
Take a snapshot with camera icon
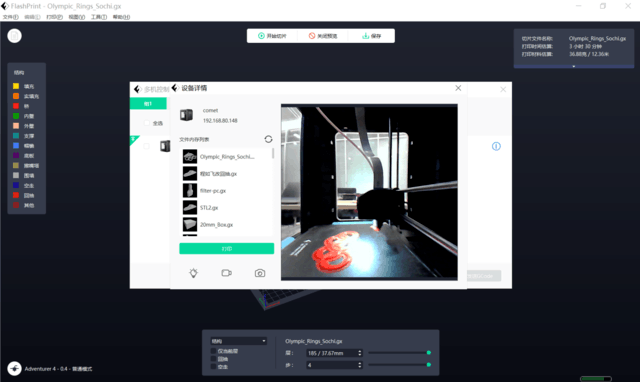coord(260,273)
